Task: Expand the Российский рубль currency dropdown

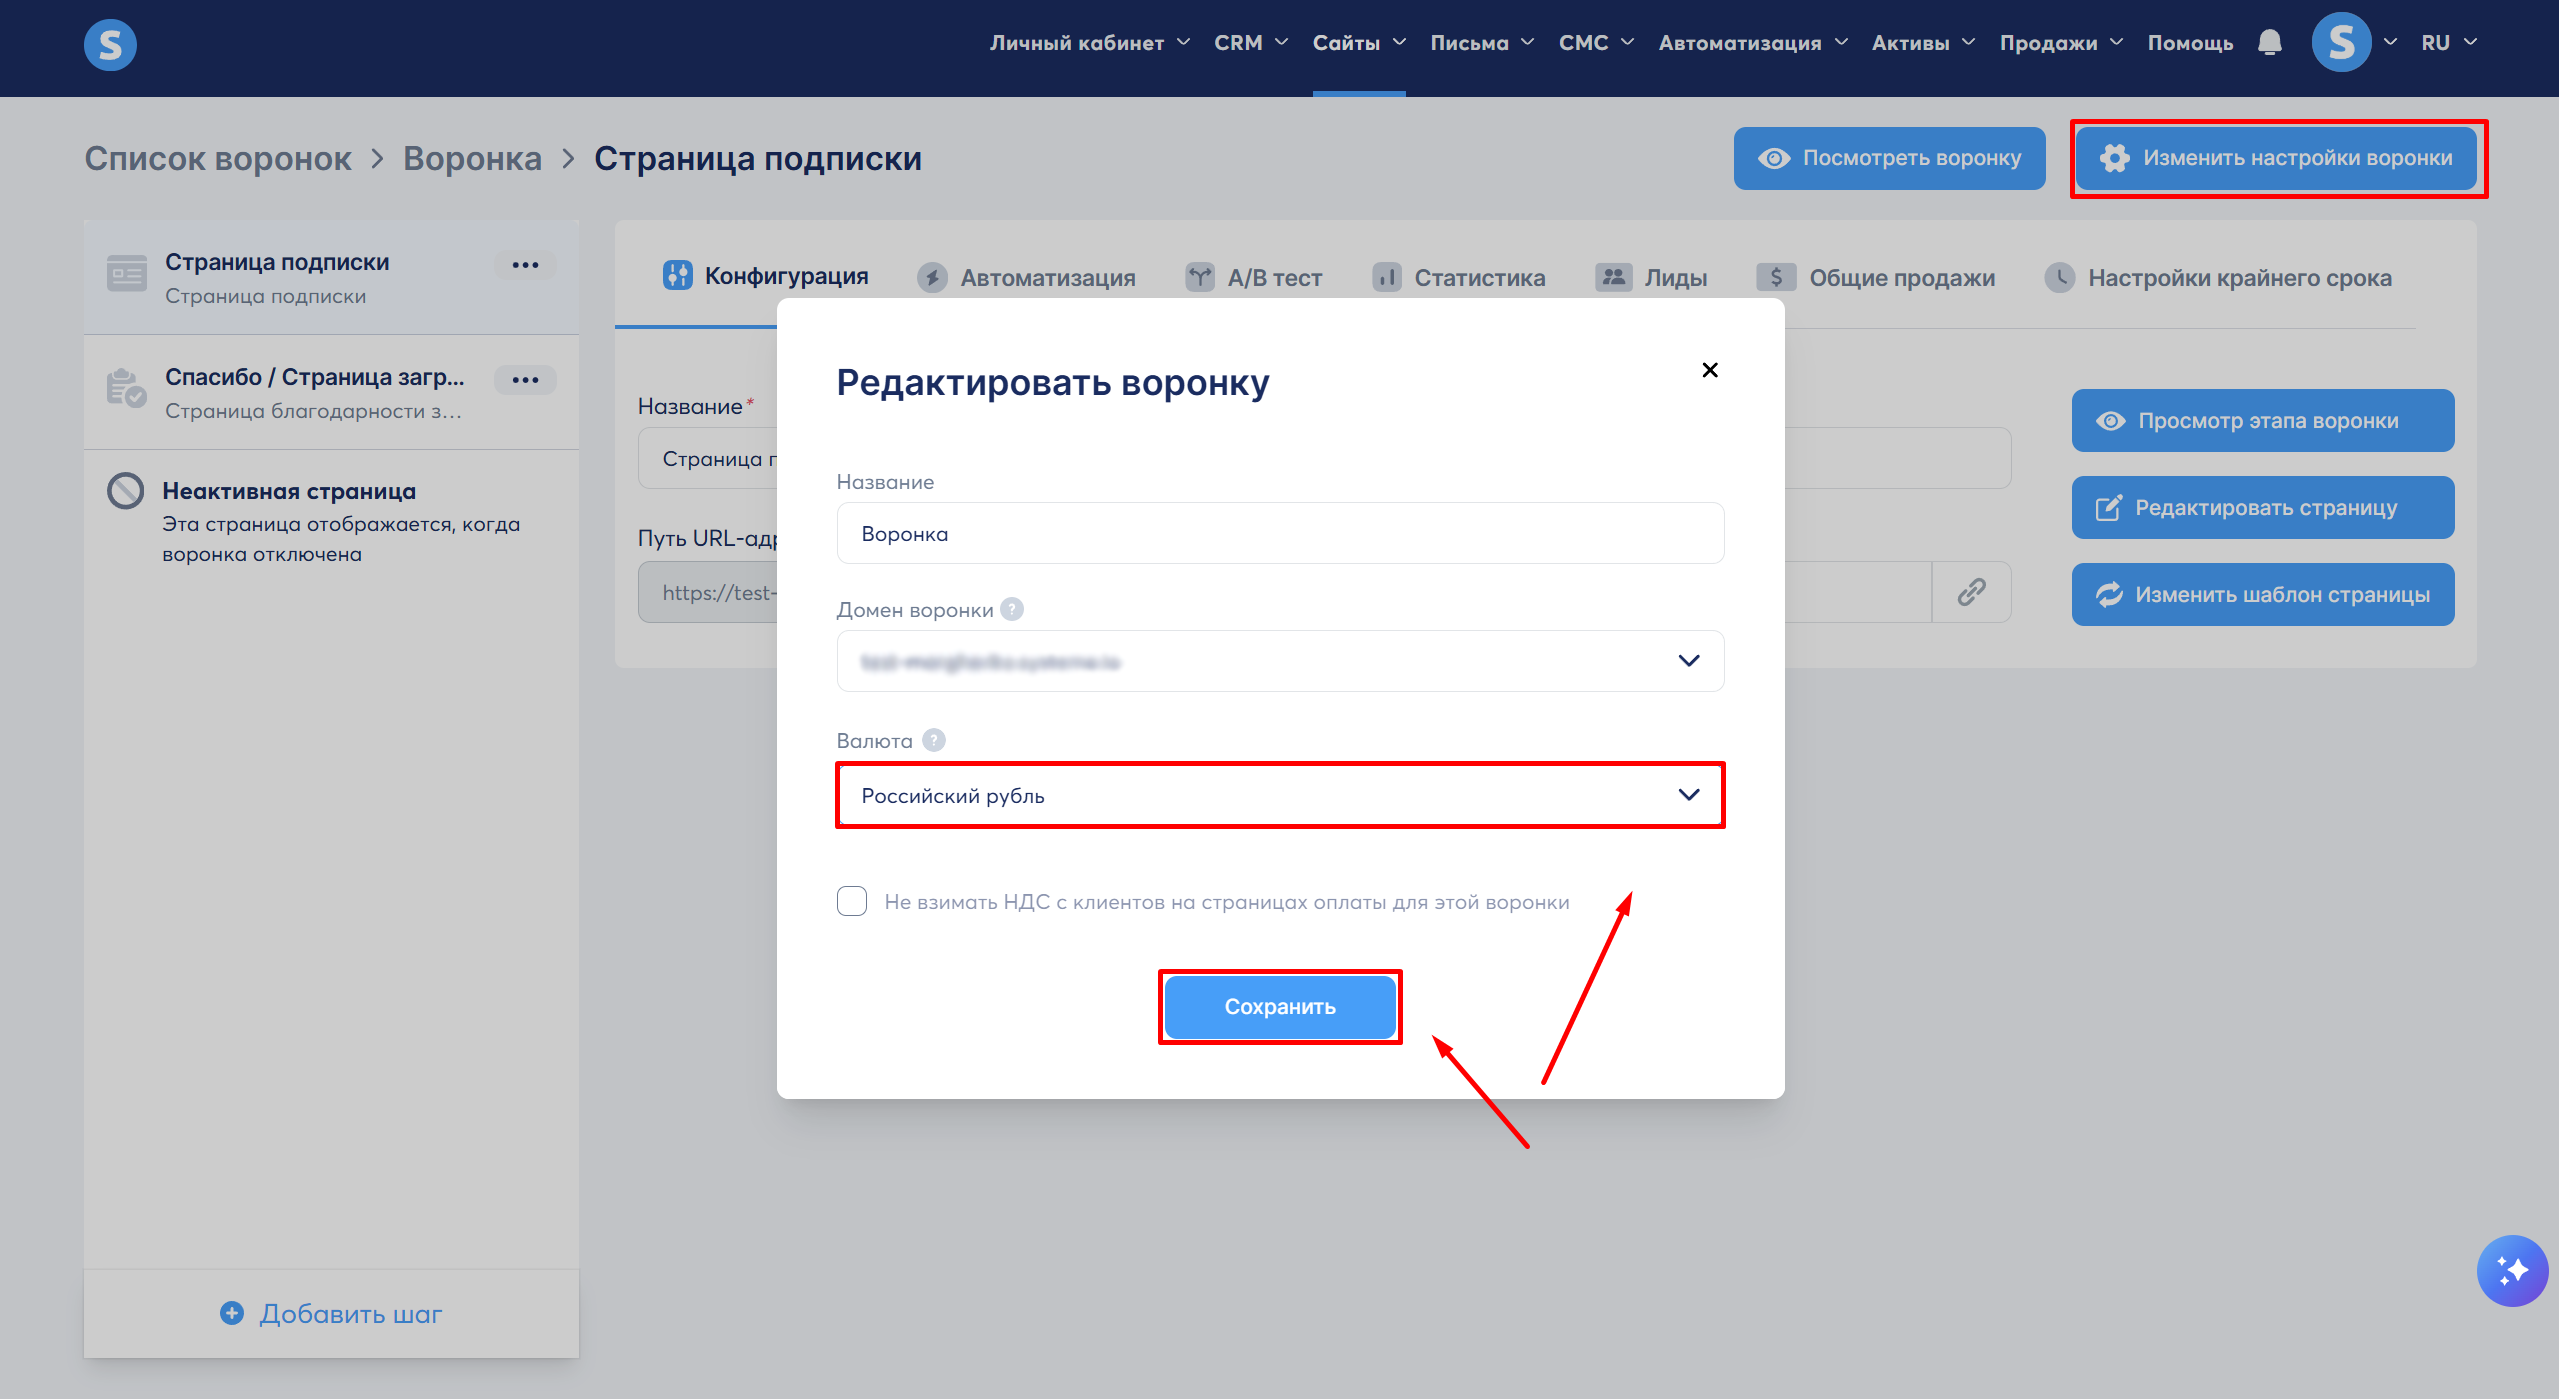Action: tap(1280, 795)
